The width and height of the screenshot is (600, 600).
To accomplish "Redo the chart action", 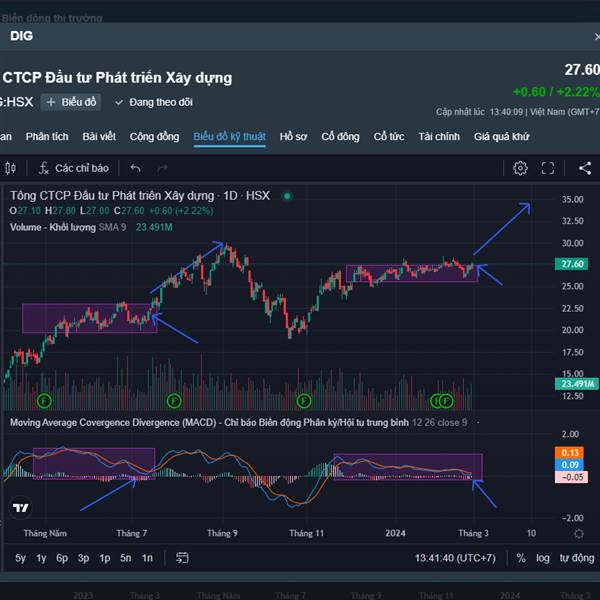I will click(162, 168).
